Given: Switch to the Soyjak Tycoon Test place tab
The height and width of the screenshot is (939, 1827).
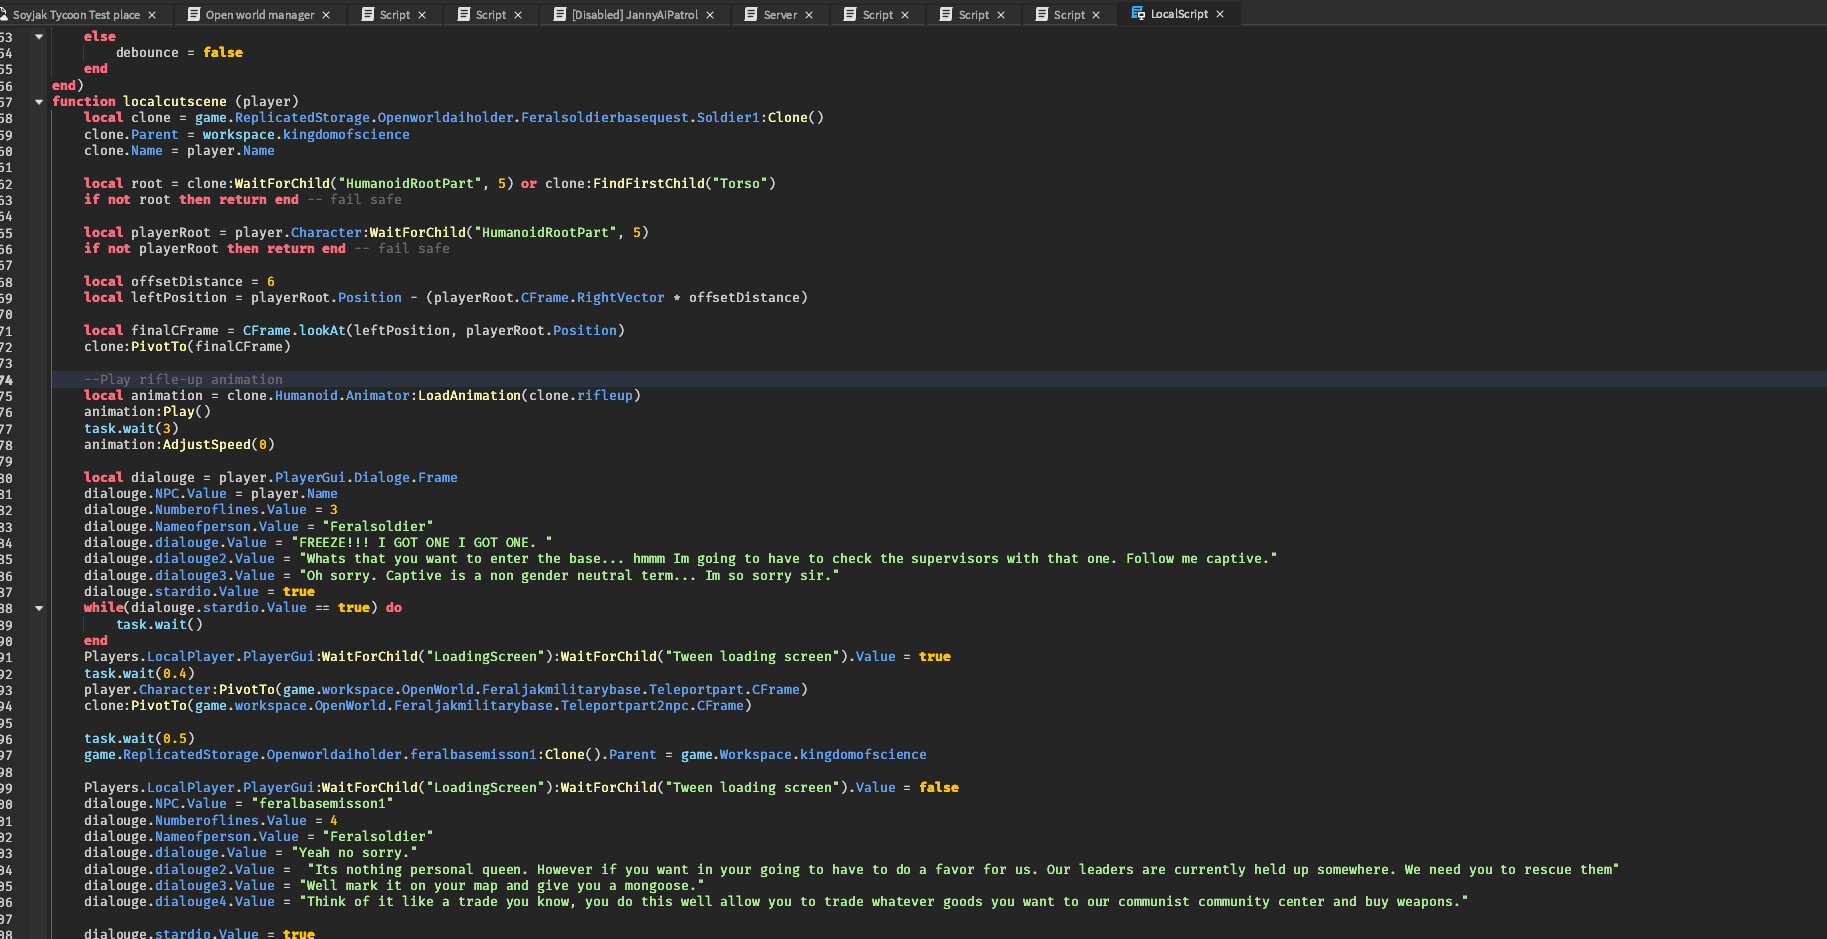Looking at the screenshot, I should pyautogui.click(x=76, y=15).
